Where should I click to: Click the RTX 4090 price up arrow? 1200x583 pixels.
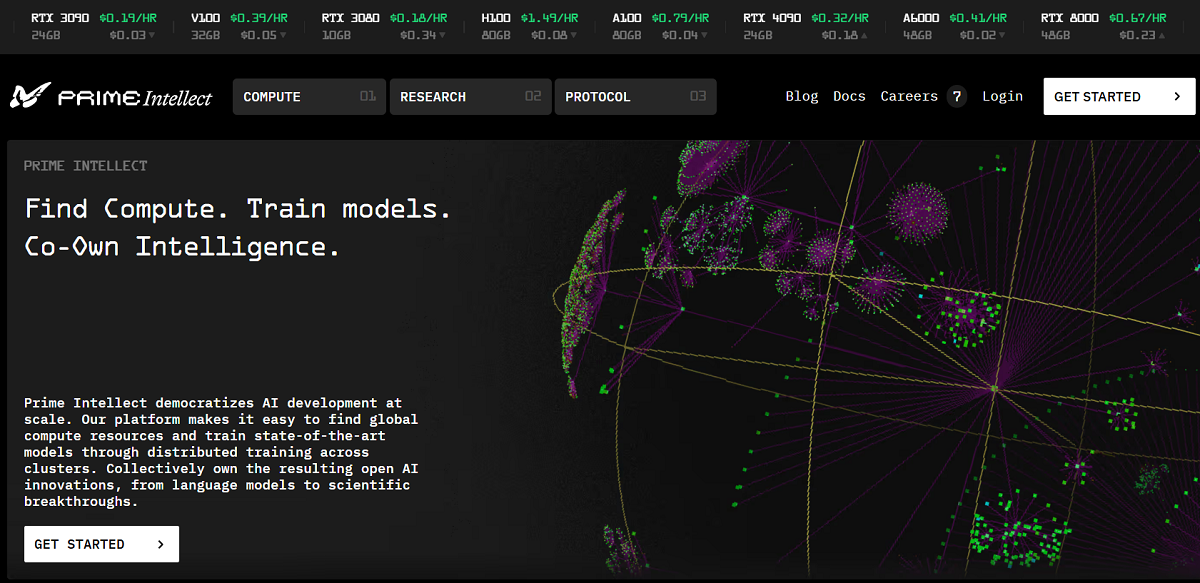tap(865, 36)
